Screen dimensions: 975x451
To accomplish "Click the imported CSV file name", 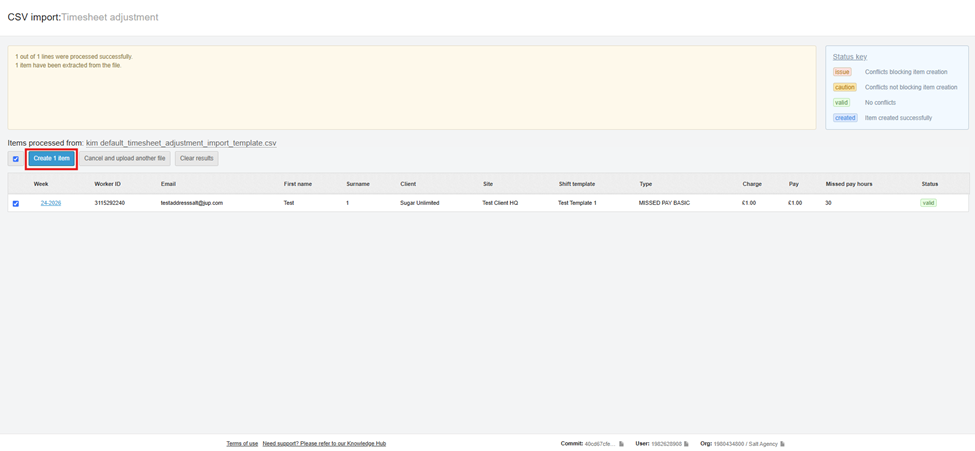I will (181, 143).
